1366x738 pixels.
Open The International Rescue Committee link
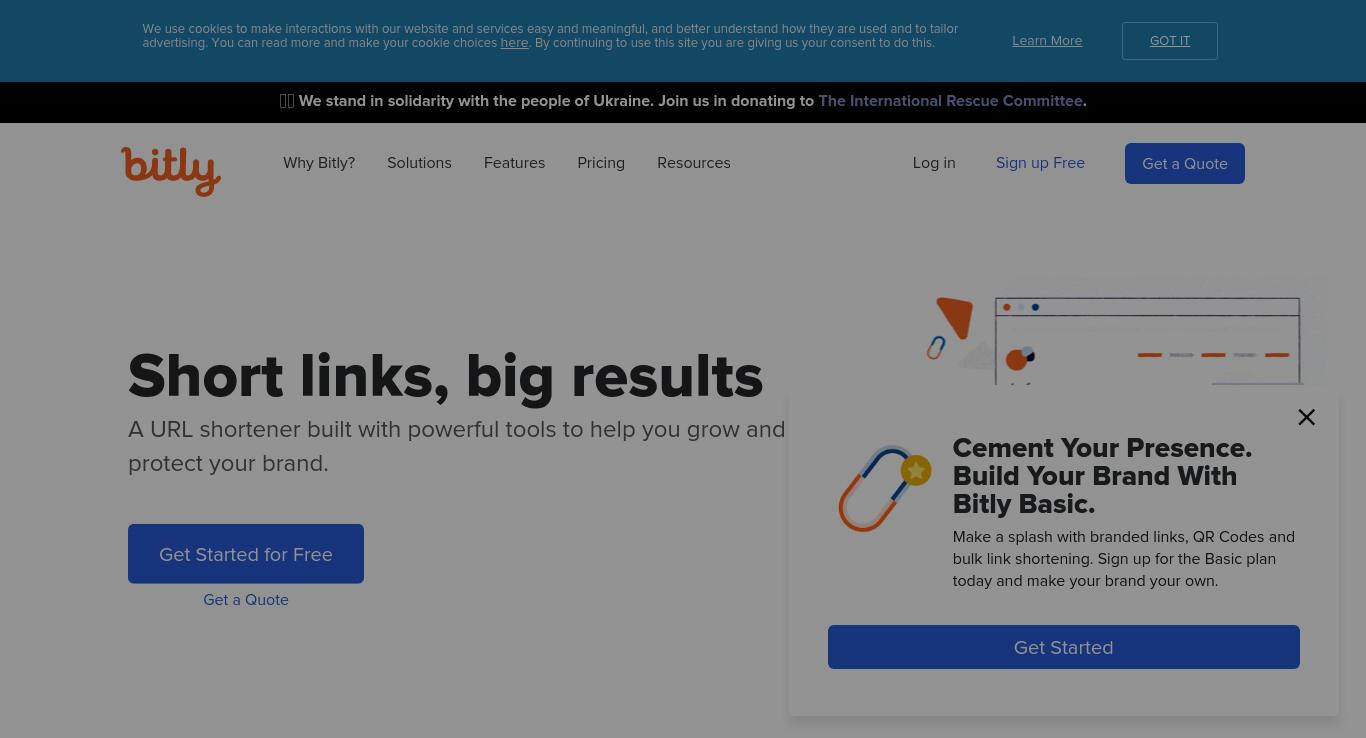(x=950, y=101)
